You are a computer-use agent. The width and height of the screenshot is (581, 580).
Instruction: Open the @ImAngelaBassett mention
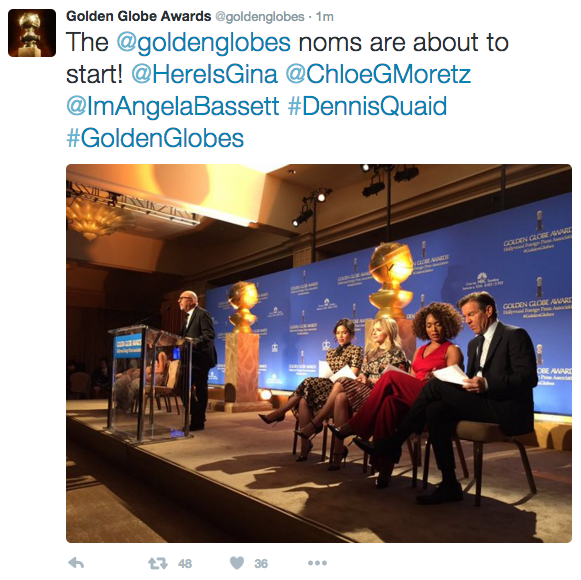(173, 106)
